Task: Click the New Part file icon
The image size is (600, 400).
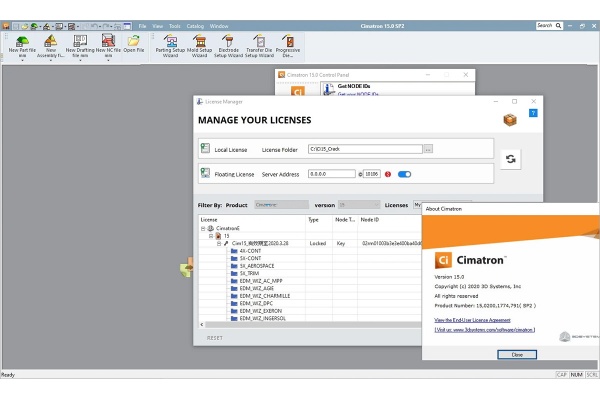Action: (x=22, y=41)
